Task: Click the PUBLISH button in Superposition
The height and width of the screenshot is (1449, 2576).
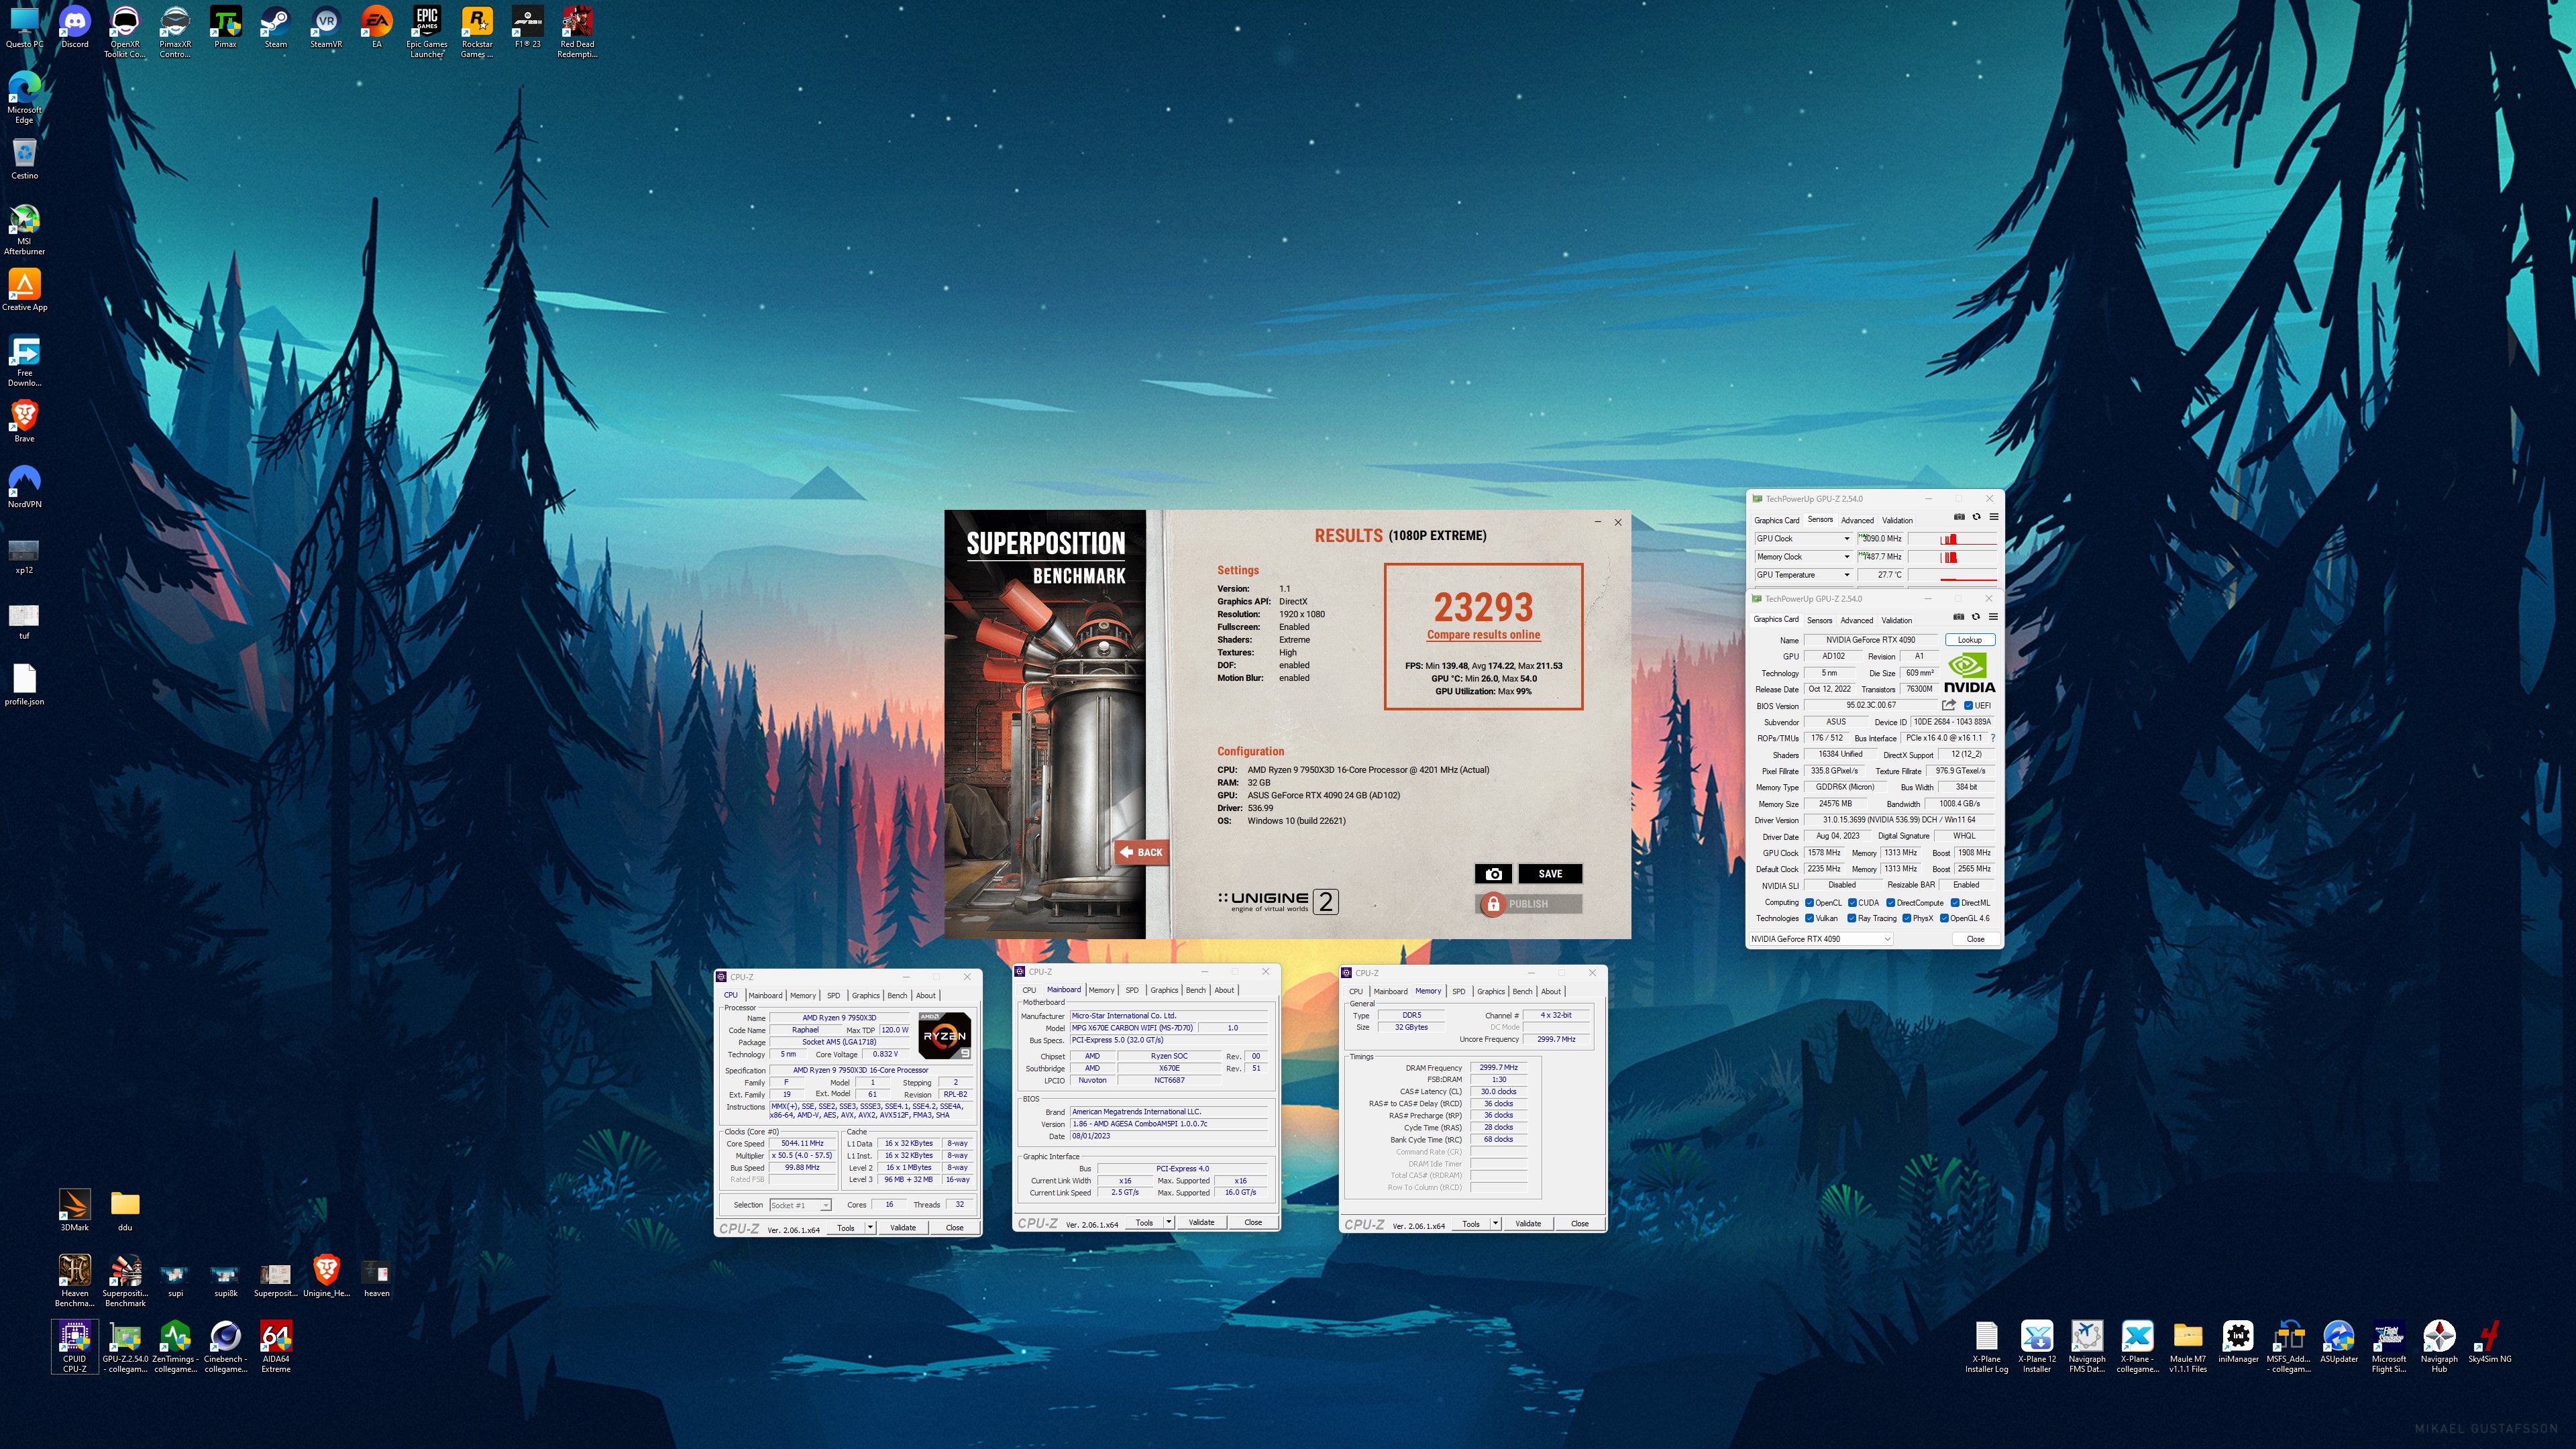Action: tap(1528, 904)
